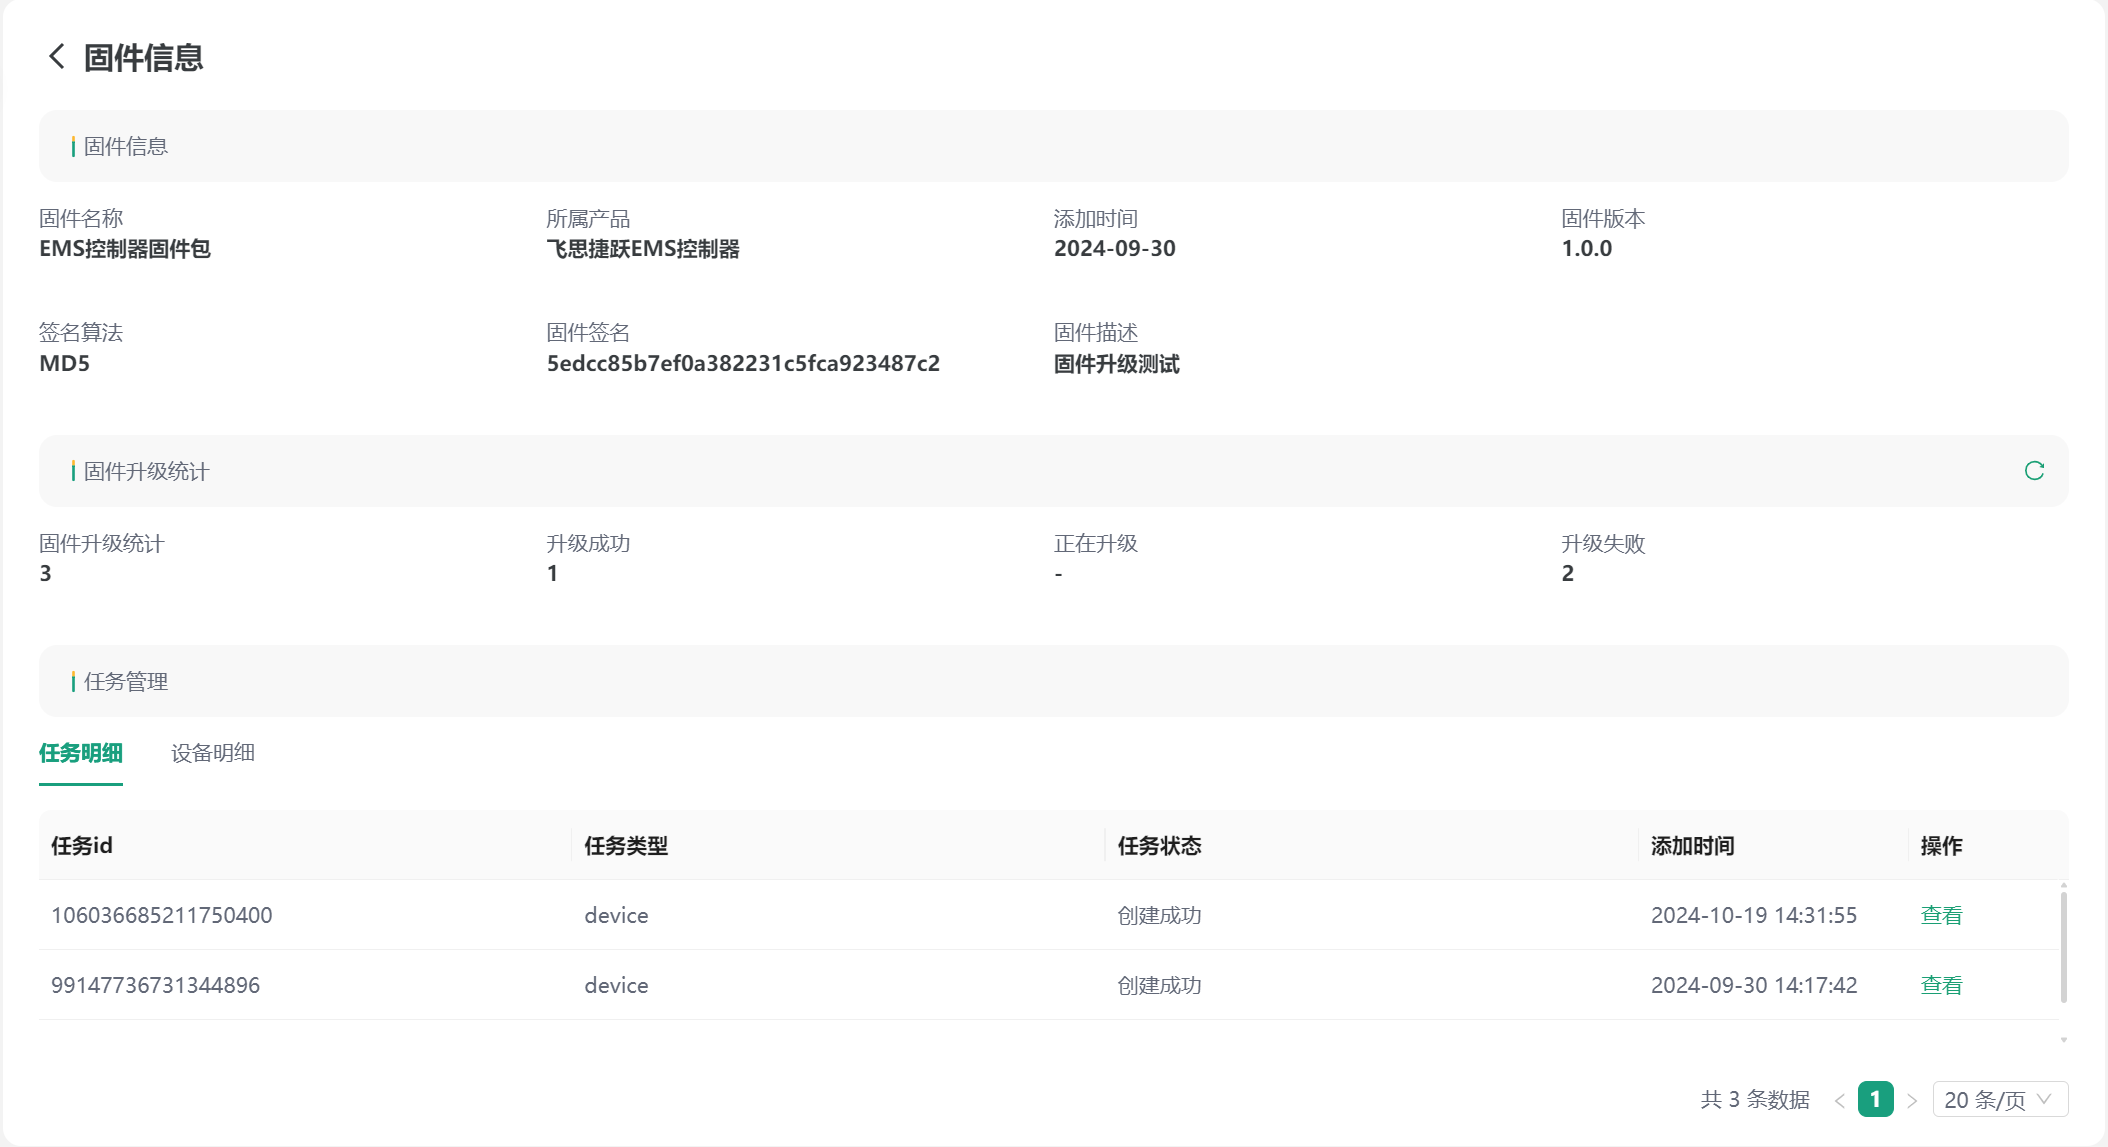
Task: Open the 20 条/页 page size dropdown
Action: click(1999, 1100)
